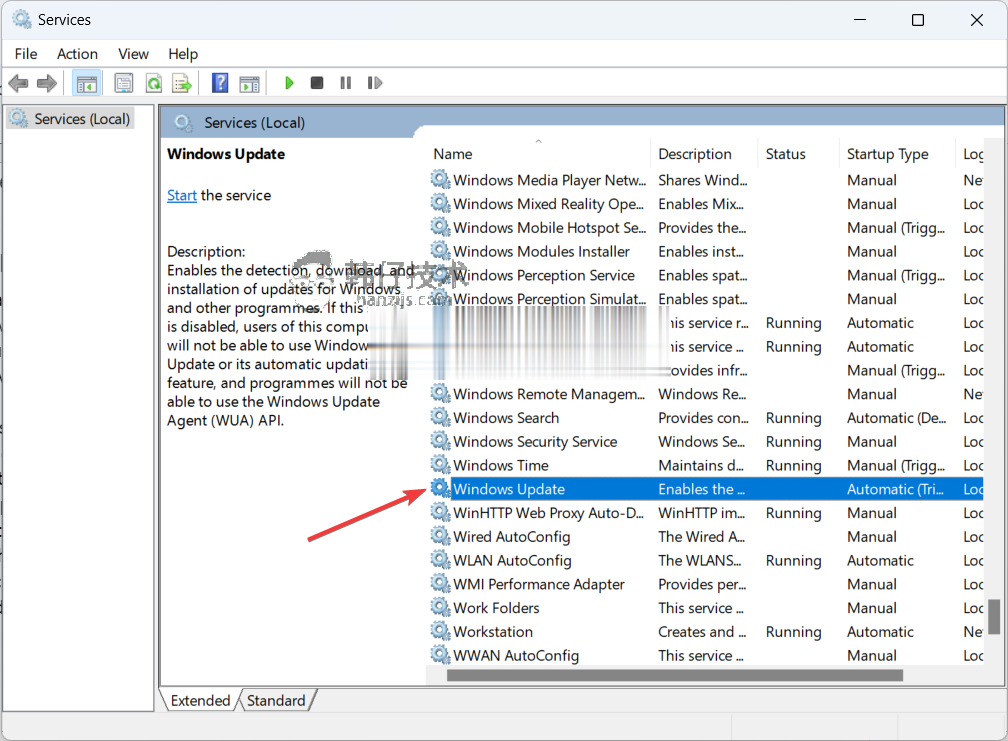
Task: Click Automatic (Tri... startup type of Windows Update
Action: pos(896,489)
